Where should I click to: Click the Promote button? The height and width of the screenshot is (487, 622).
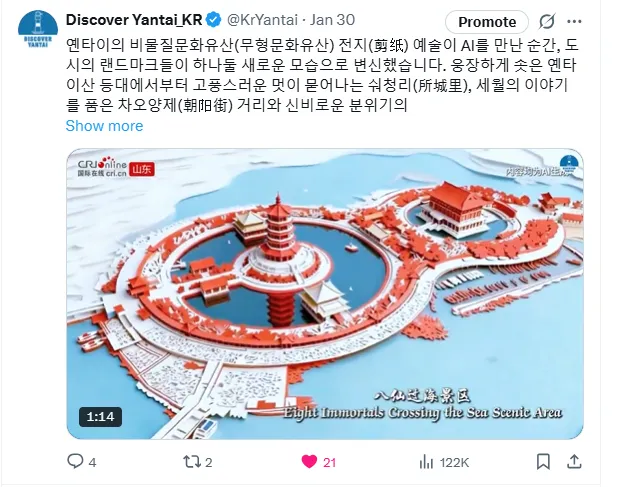(487, 22)
